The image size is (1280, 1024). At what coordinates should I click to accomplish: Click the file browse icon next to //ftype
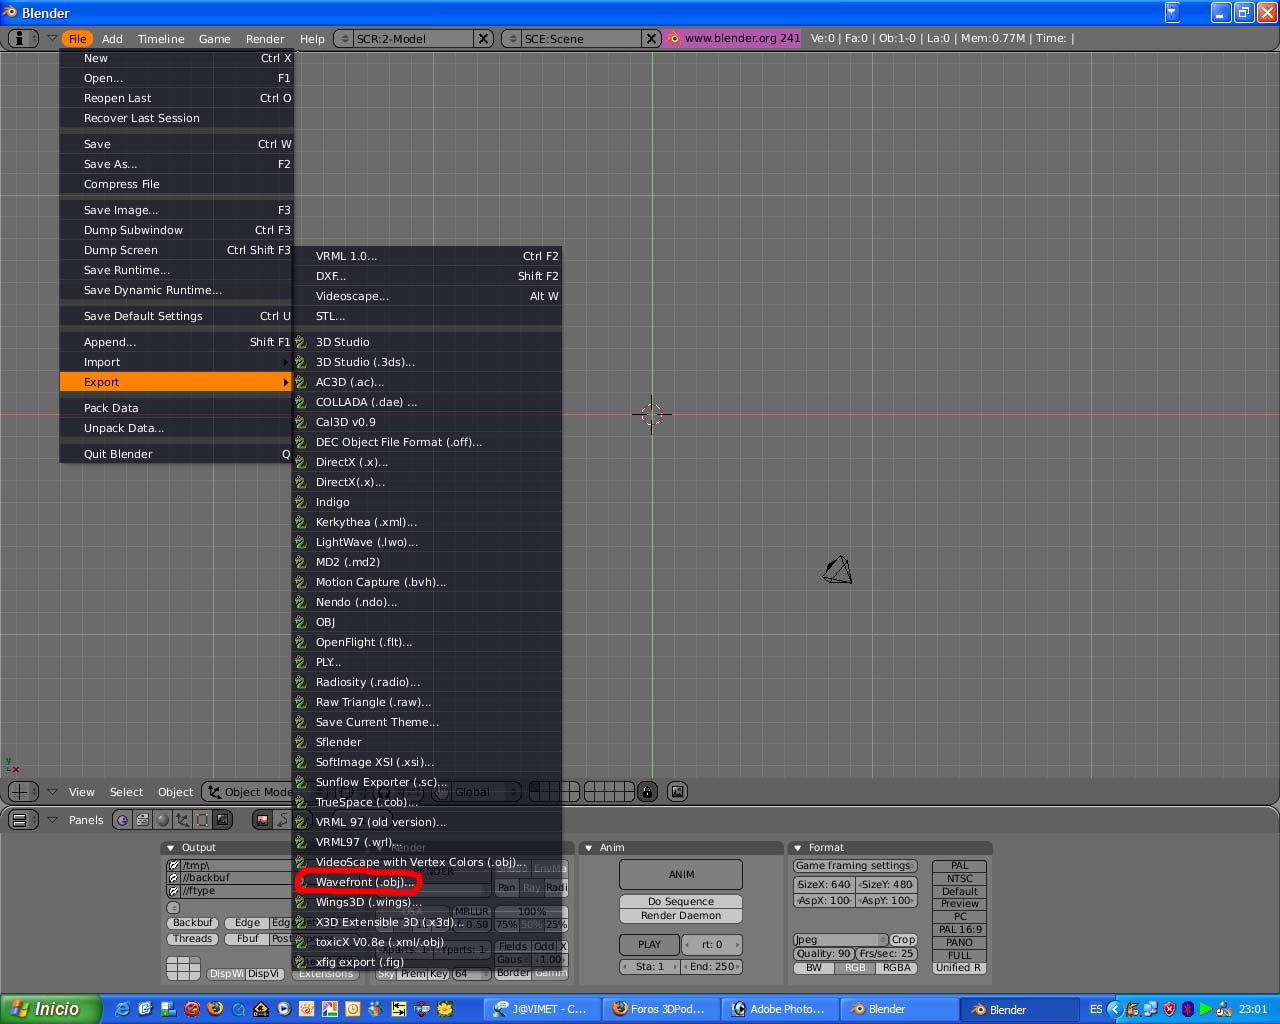tap(174, 891)
